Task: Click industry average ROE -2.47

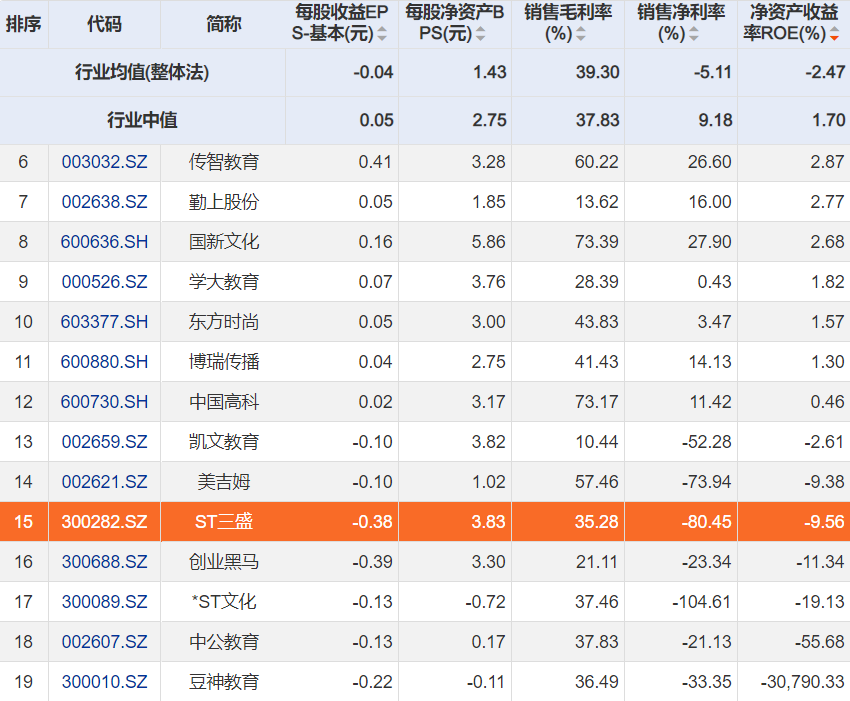Action: click(825, 72)
